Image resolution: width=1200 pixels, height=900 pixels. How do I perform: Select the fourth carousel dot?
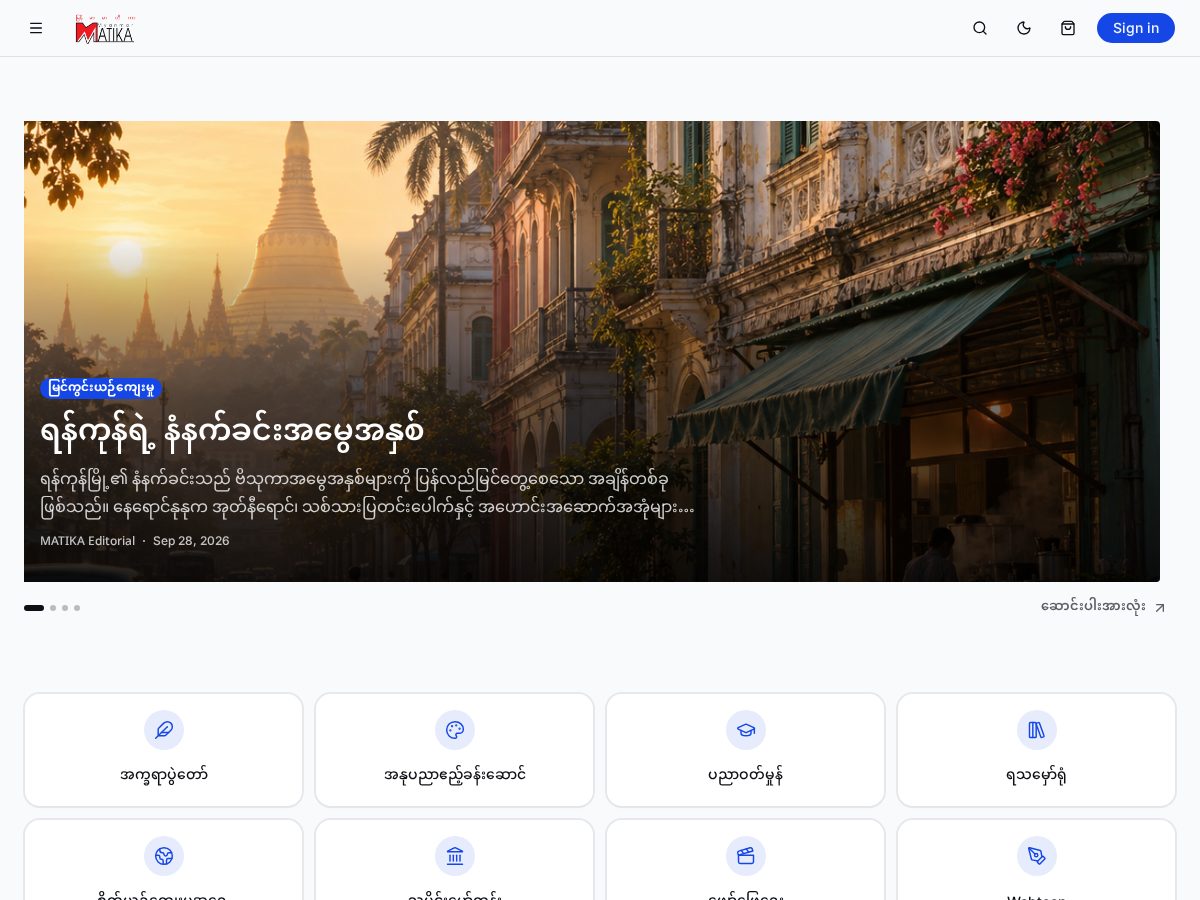77,608
